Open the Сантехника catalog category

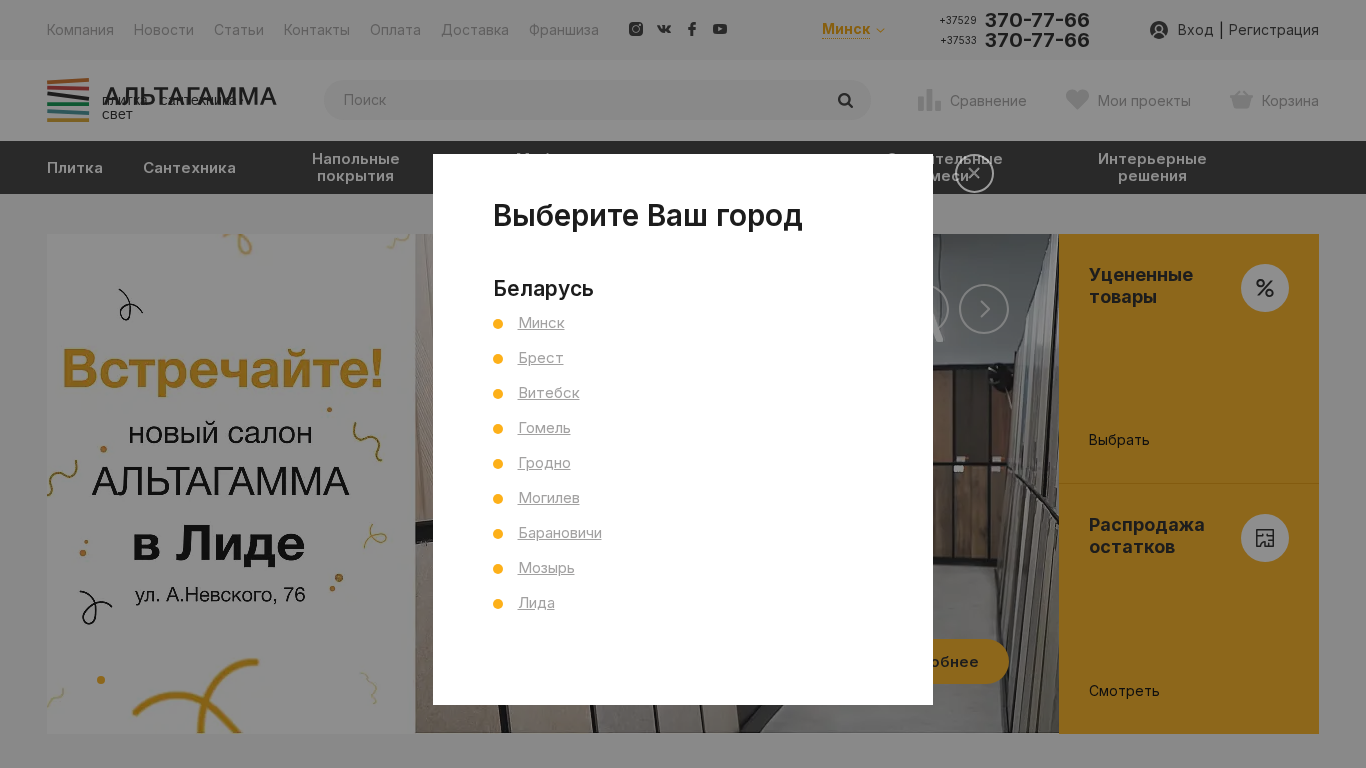pyautogui.click(x=189, y=168)
